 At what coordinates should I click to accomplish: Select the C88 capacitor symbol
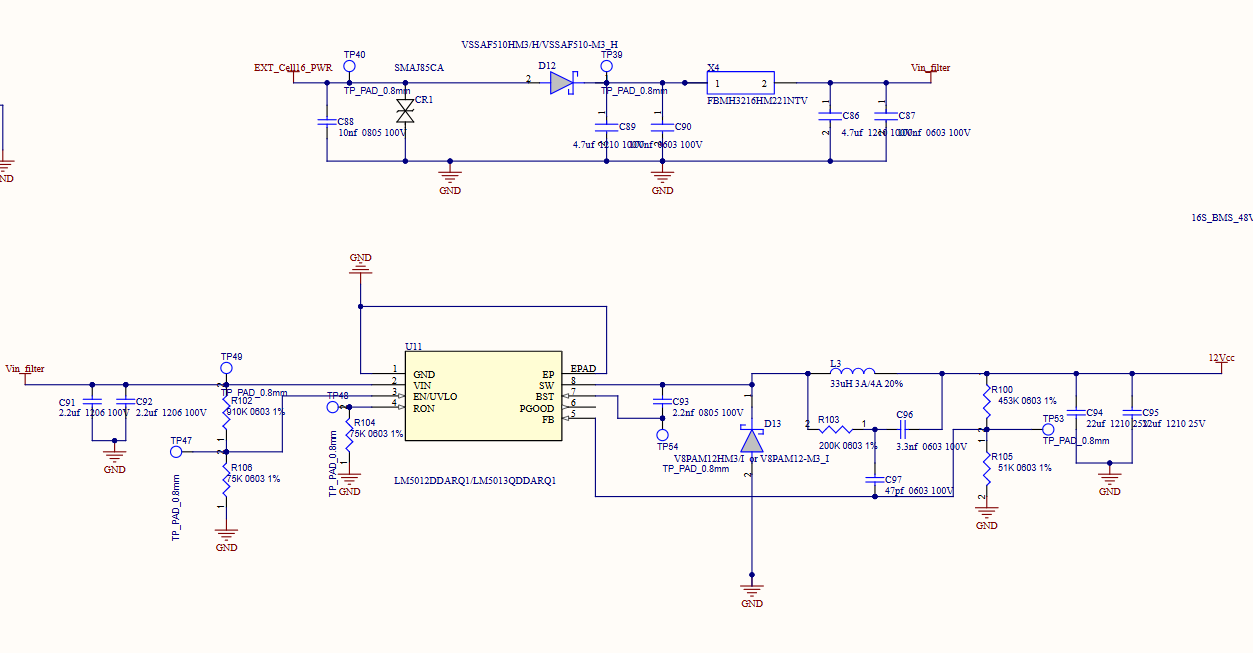click(x=327, y=121)
